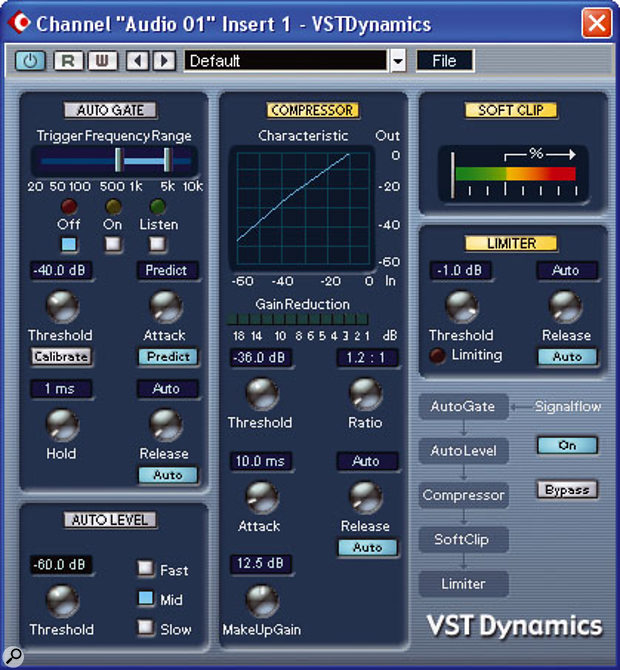Click the Gain Reduction meter

pyautogui.click(x=298, y=319)
